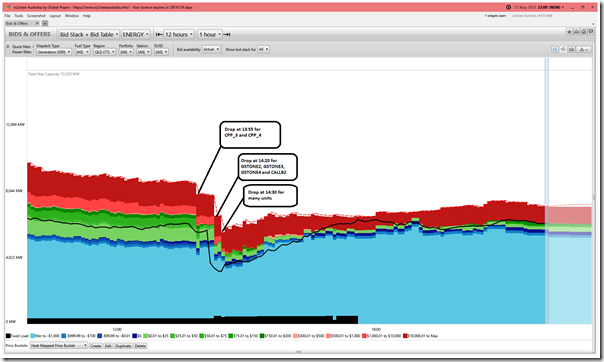The image size is (604, 362).
Task: Click the Min to -$1,000 legend swatch
Action: click(x=33, y=336)
